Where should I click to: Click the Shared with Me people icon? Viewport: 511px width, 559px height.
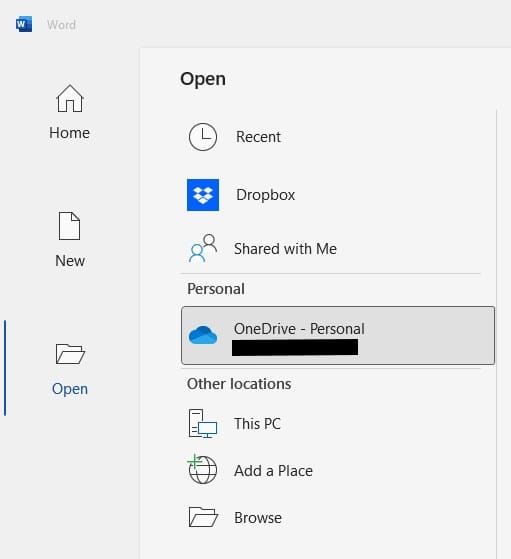(x=203, y=248)
